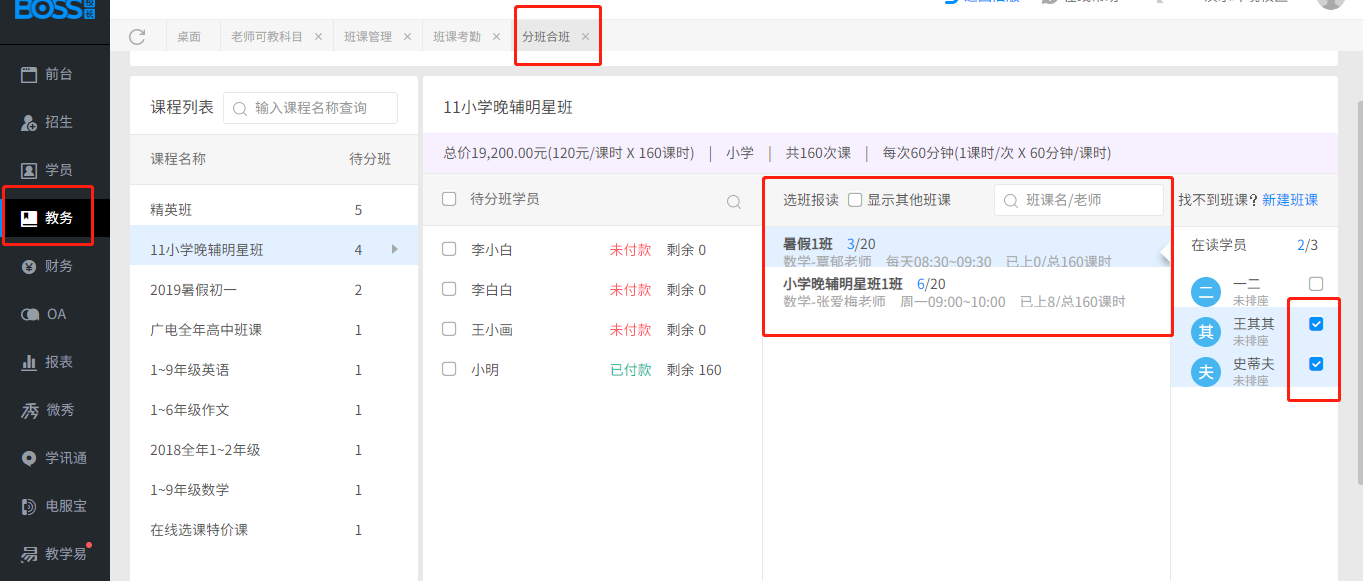Open the 微秀 sidebar module

[55, 410]
